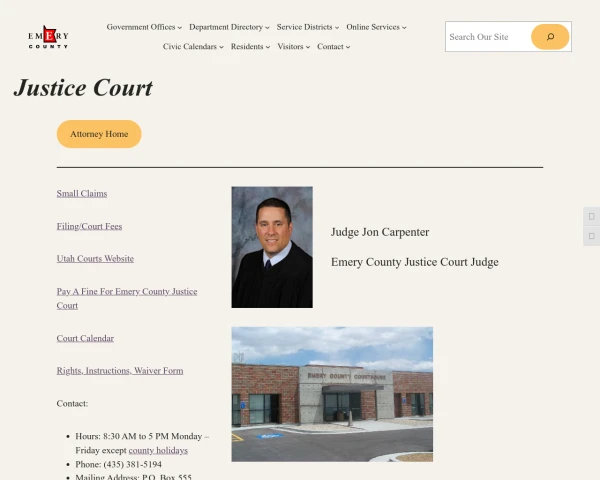Image resolution: width=600 pixels, height=480 pixels.
Task: Open the Filing/Court Fees link
Action: (90, 226)
